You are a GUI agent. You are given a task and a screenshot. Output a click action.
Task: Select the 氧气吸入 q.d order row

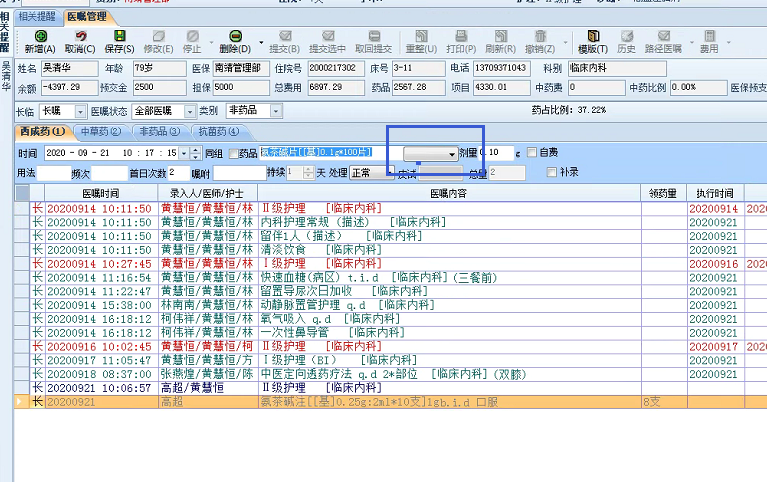click(x=391, y=319)
